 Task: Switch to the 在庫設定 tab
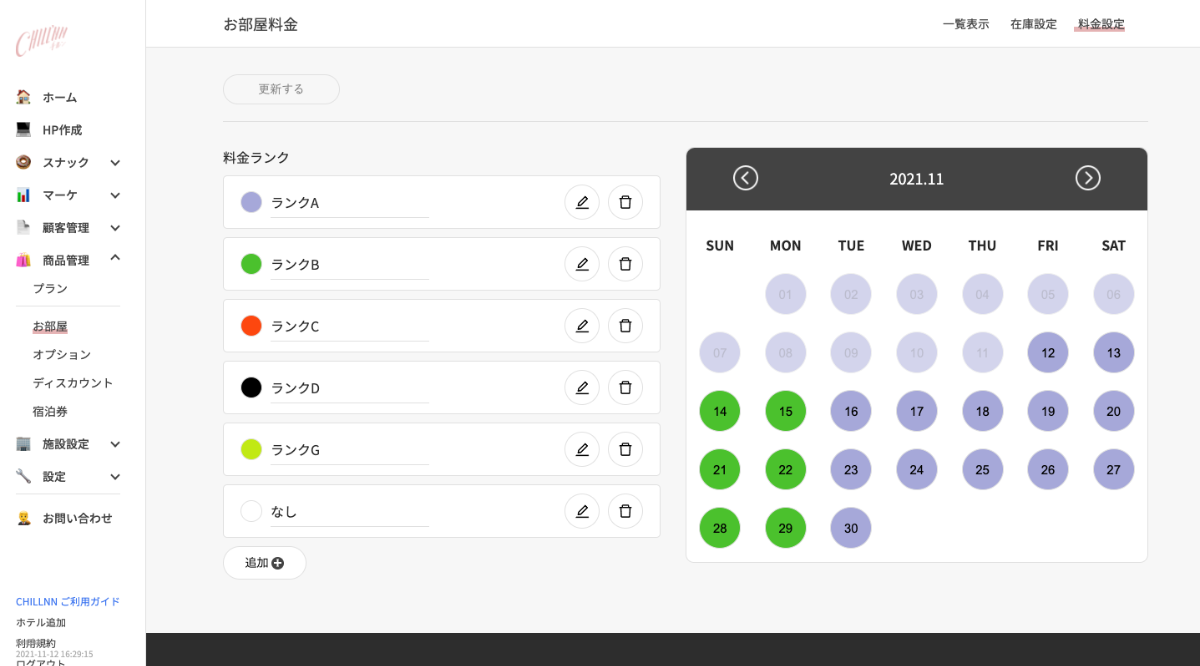[1033, 24]
